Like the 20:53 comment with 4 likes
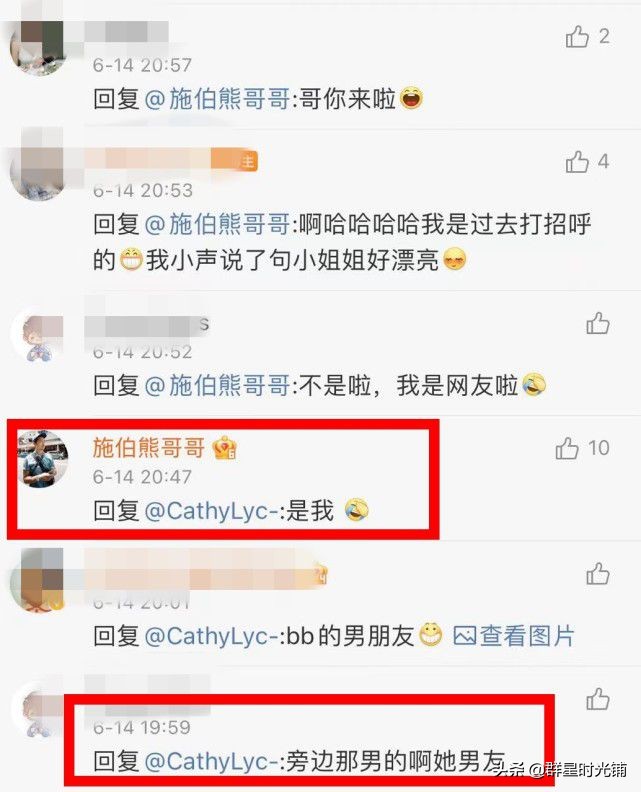The height and width of the screenshot is (792, 641). click(x=577, y=162)
